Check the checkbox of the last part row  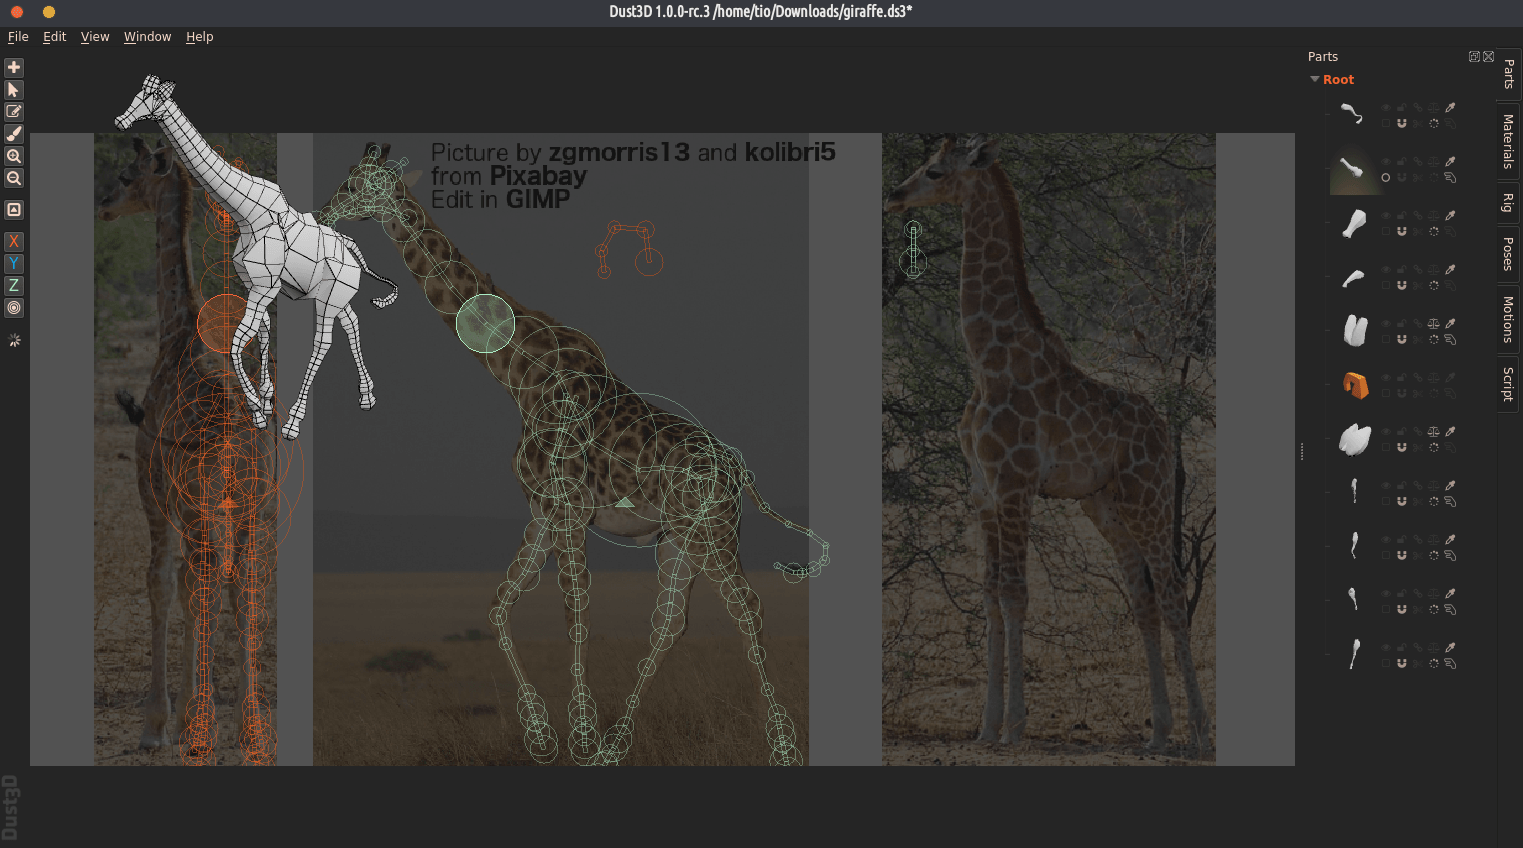[1386, 663]
